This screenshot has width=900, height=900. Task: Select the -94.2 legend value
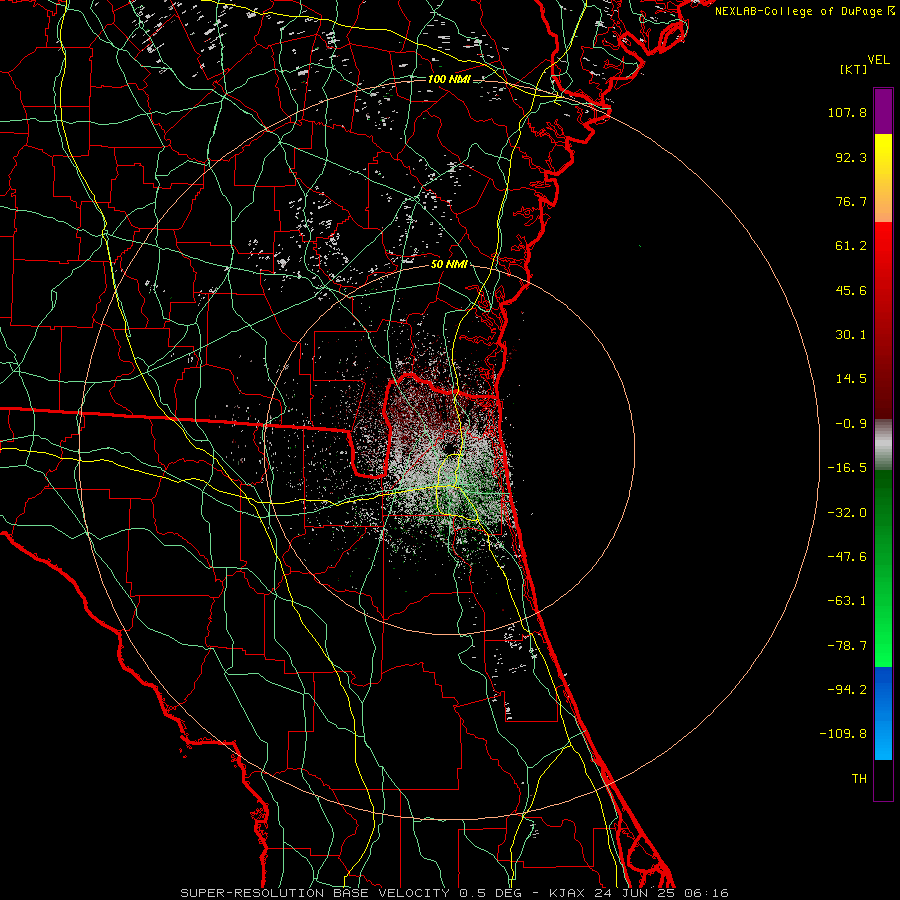(x=847, y=690)
